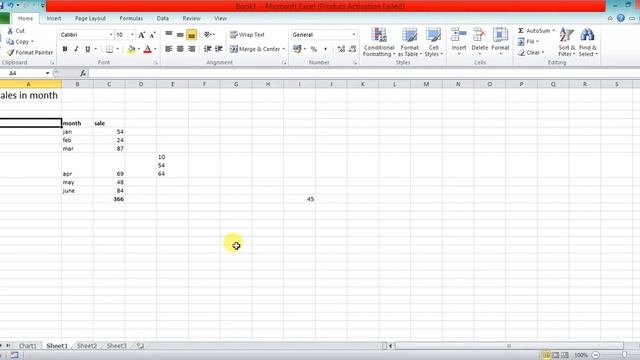The height and width of the screenshot is (360, 640).
Task: Toggle Italic formatting
Action: [x=76, y=49]
